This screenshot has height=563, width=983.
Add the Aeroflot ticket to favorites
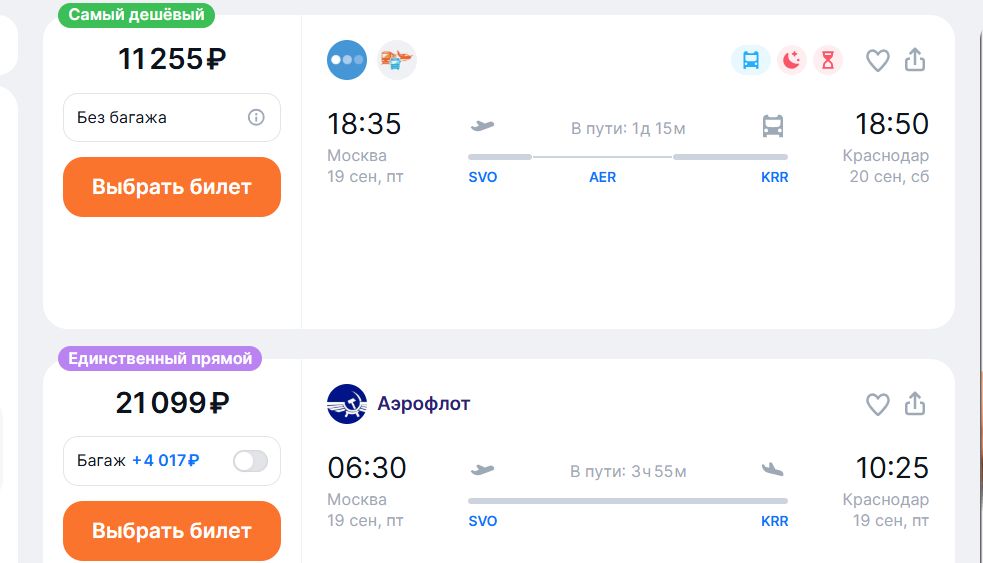pyautogui.click(x=877, y=404)
